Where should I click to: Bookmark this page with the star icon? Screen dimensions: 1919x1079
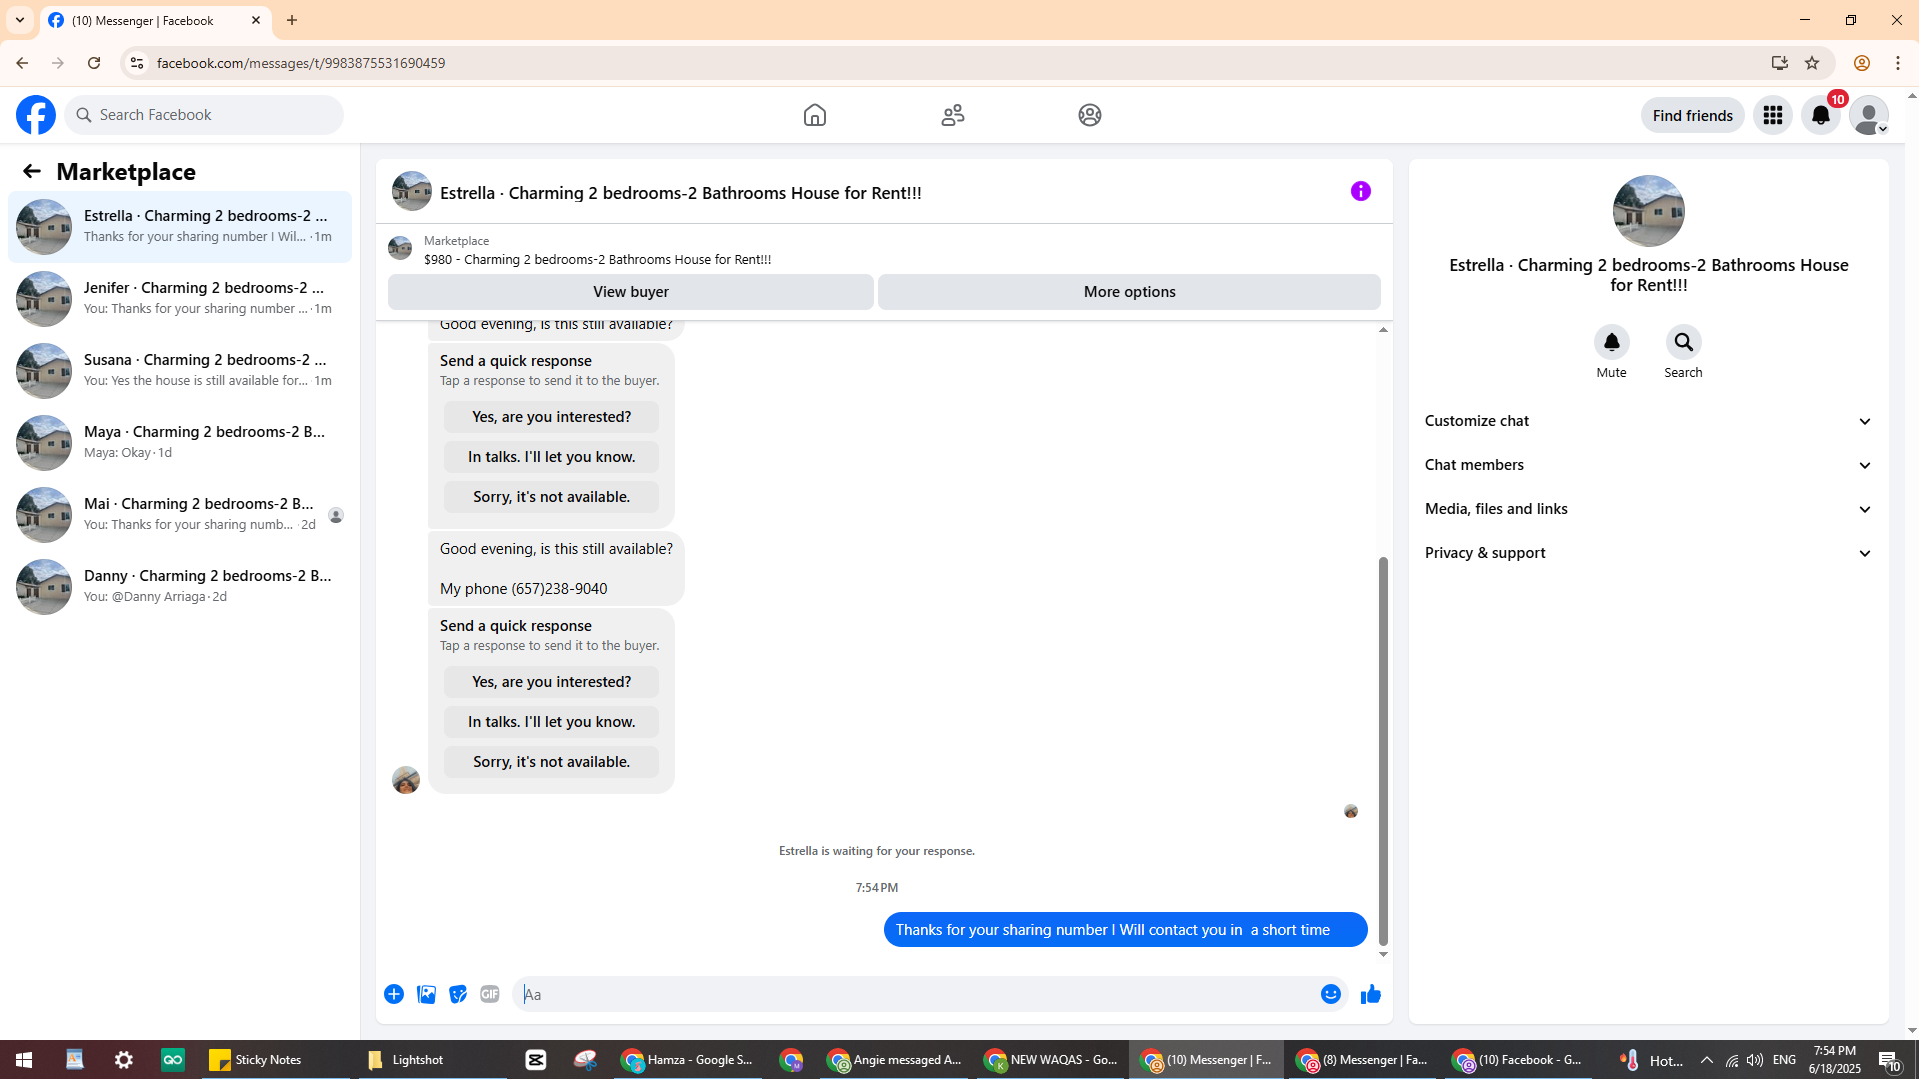click(x=1812, y=63)
